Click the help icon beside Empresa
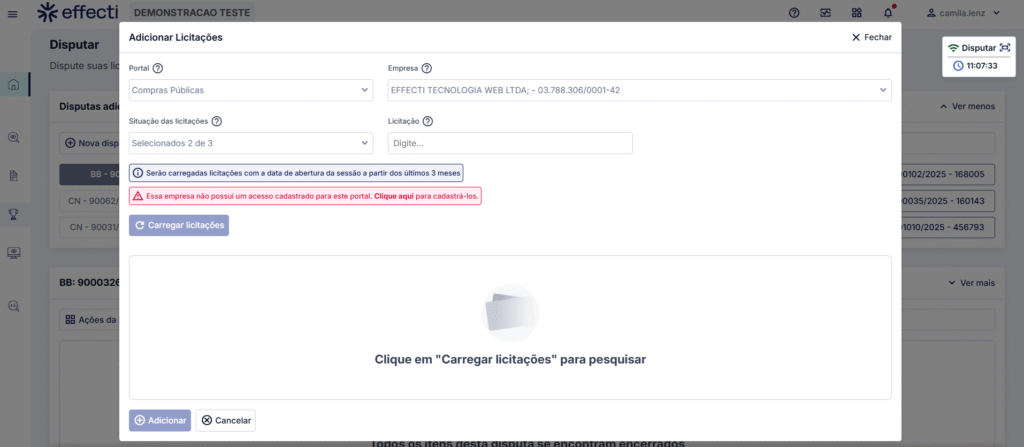This screenshot has height=447, width=1024. point(427,68)
